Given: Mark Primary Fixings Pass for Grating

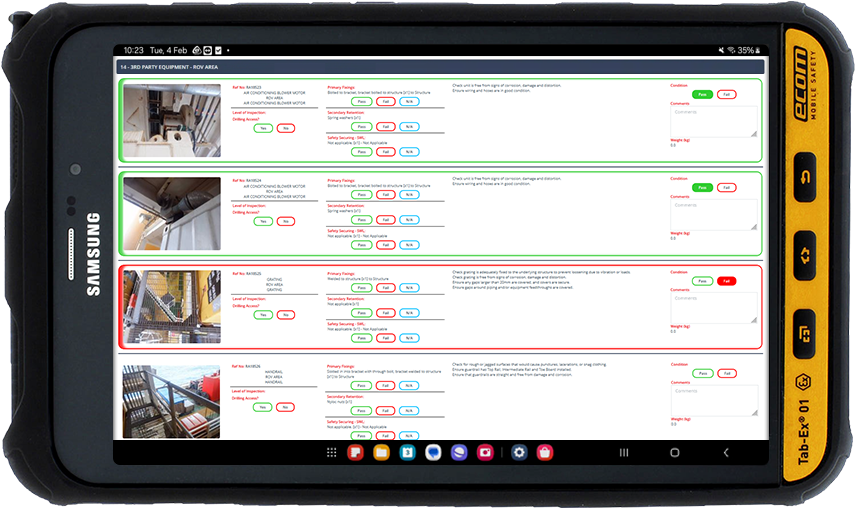Looking at the screenshot, I should tap(361, 288).
